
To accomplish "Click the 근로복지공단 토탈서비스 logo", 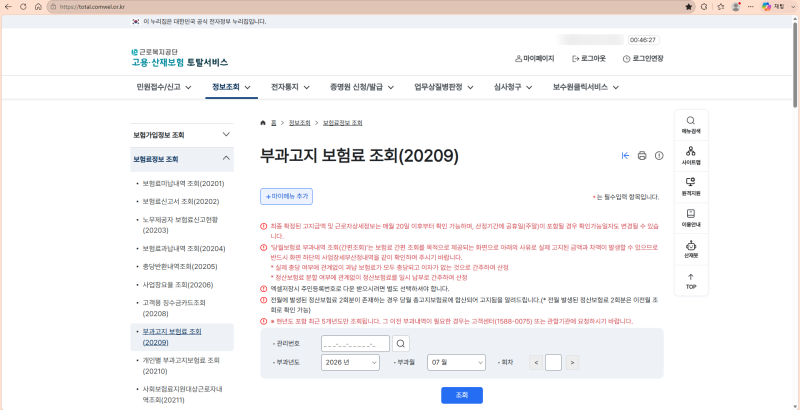I will click(180, 58).
